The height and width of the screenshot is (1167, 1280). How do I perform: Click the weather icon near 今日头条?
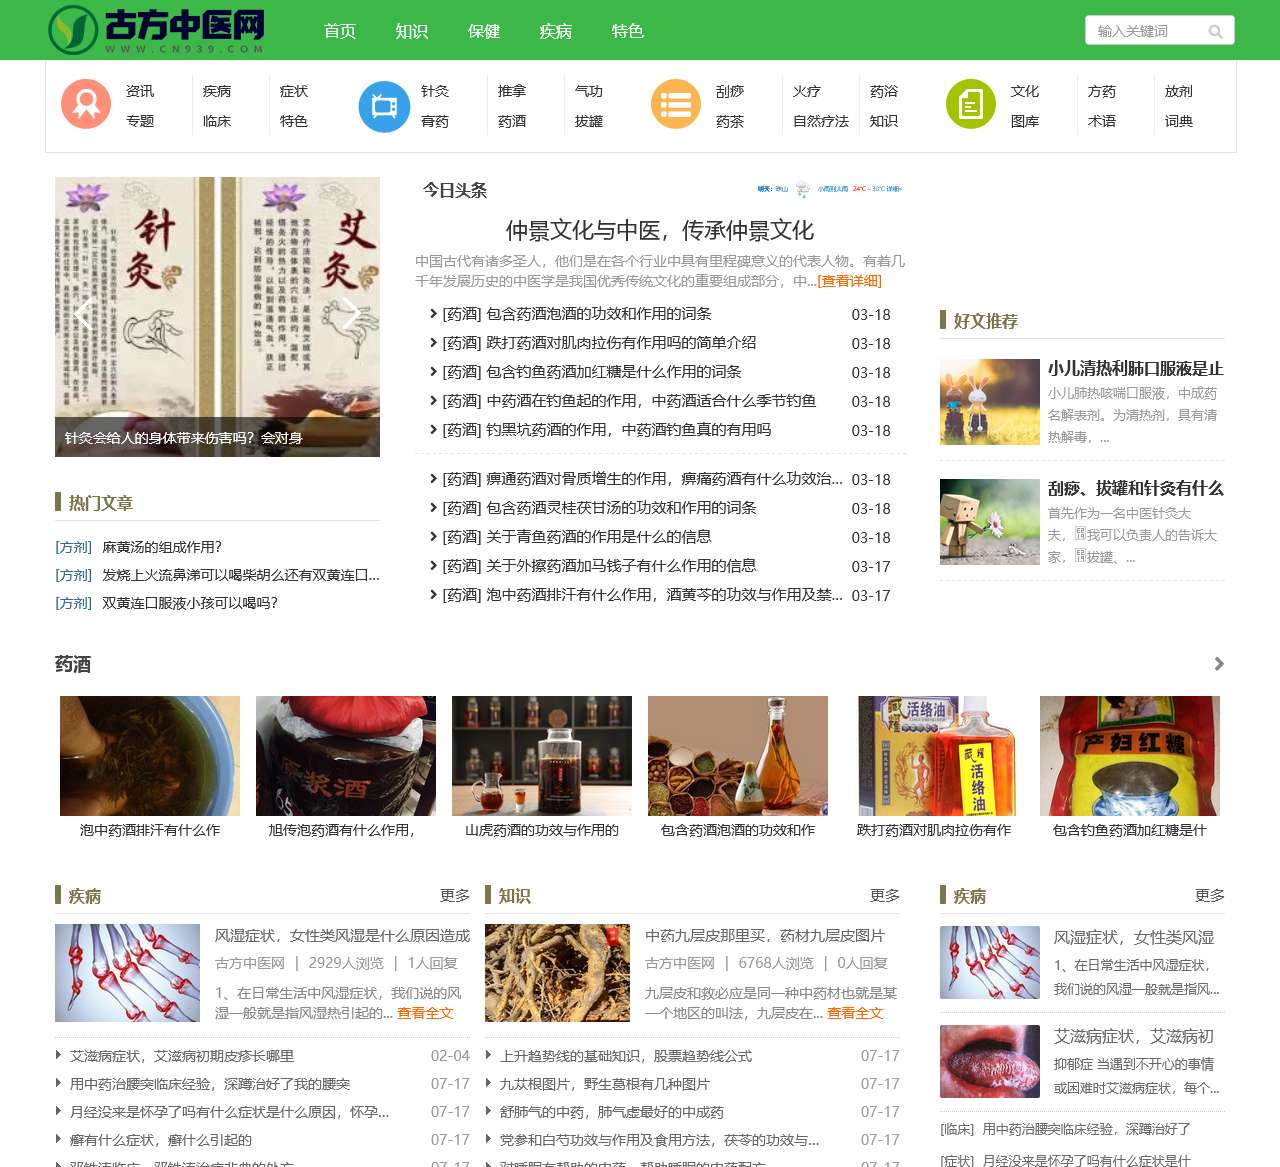pyautogui.click(x=802, y=188)
